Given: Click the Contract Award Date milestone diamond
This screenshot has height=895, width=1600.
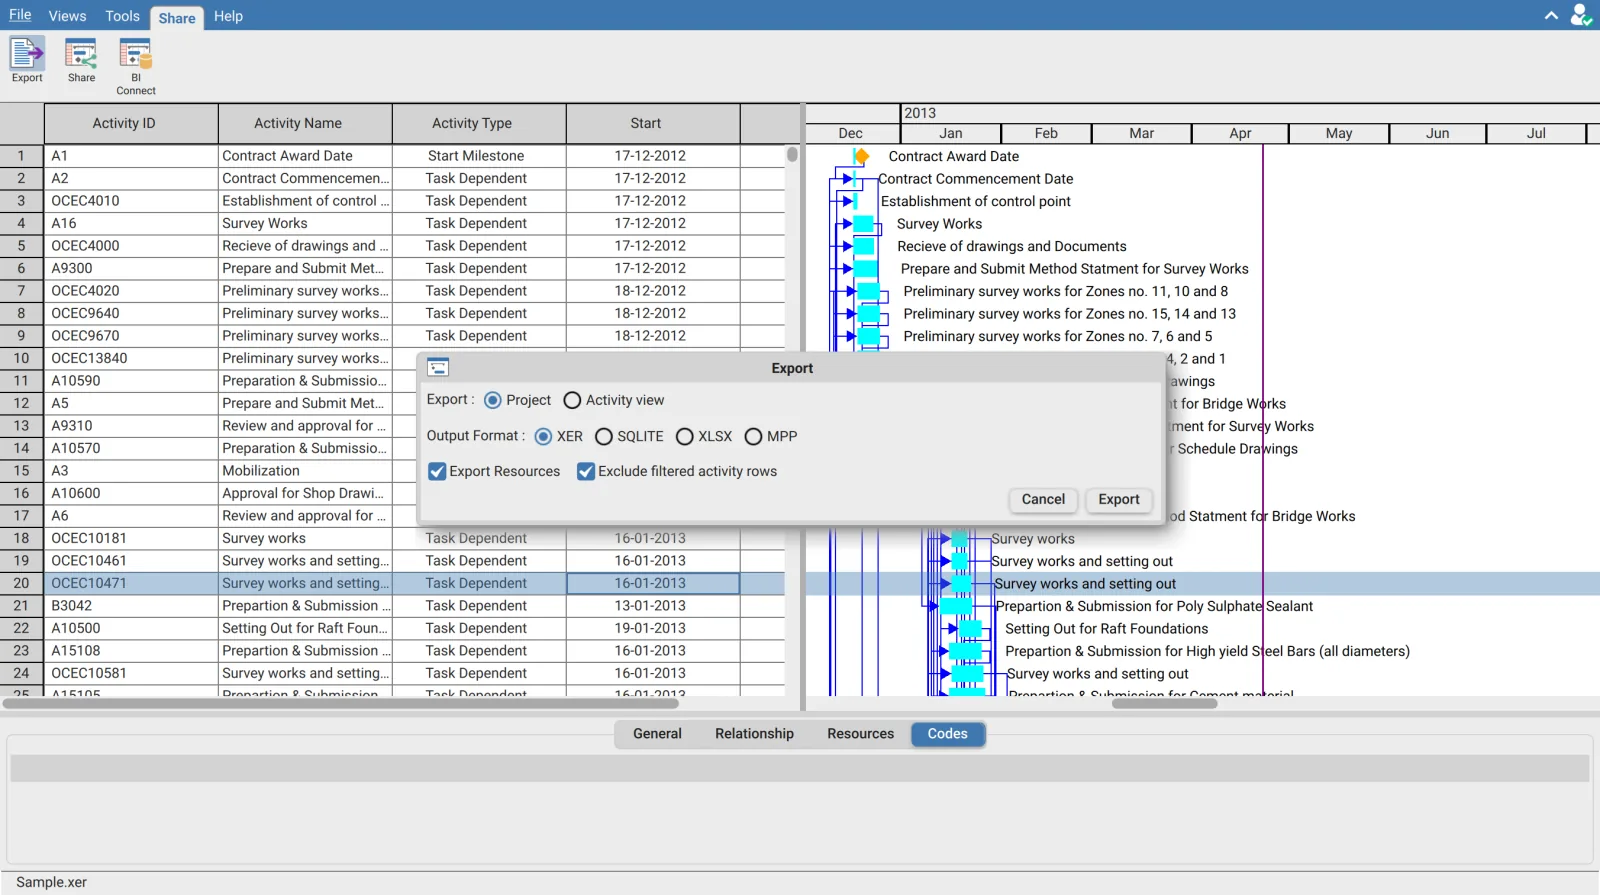Looking at the screenshot, I should coord(861,156).
